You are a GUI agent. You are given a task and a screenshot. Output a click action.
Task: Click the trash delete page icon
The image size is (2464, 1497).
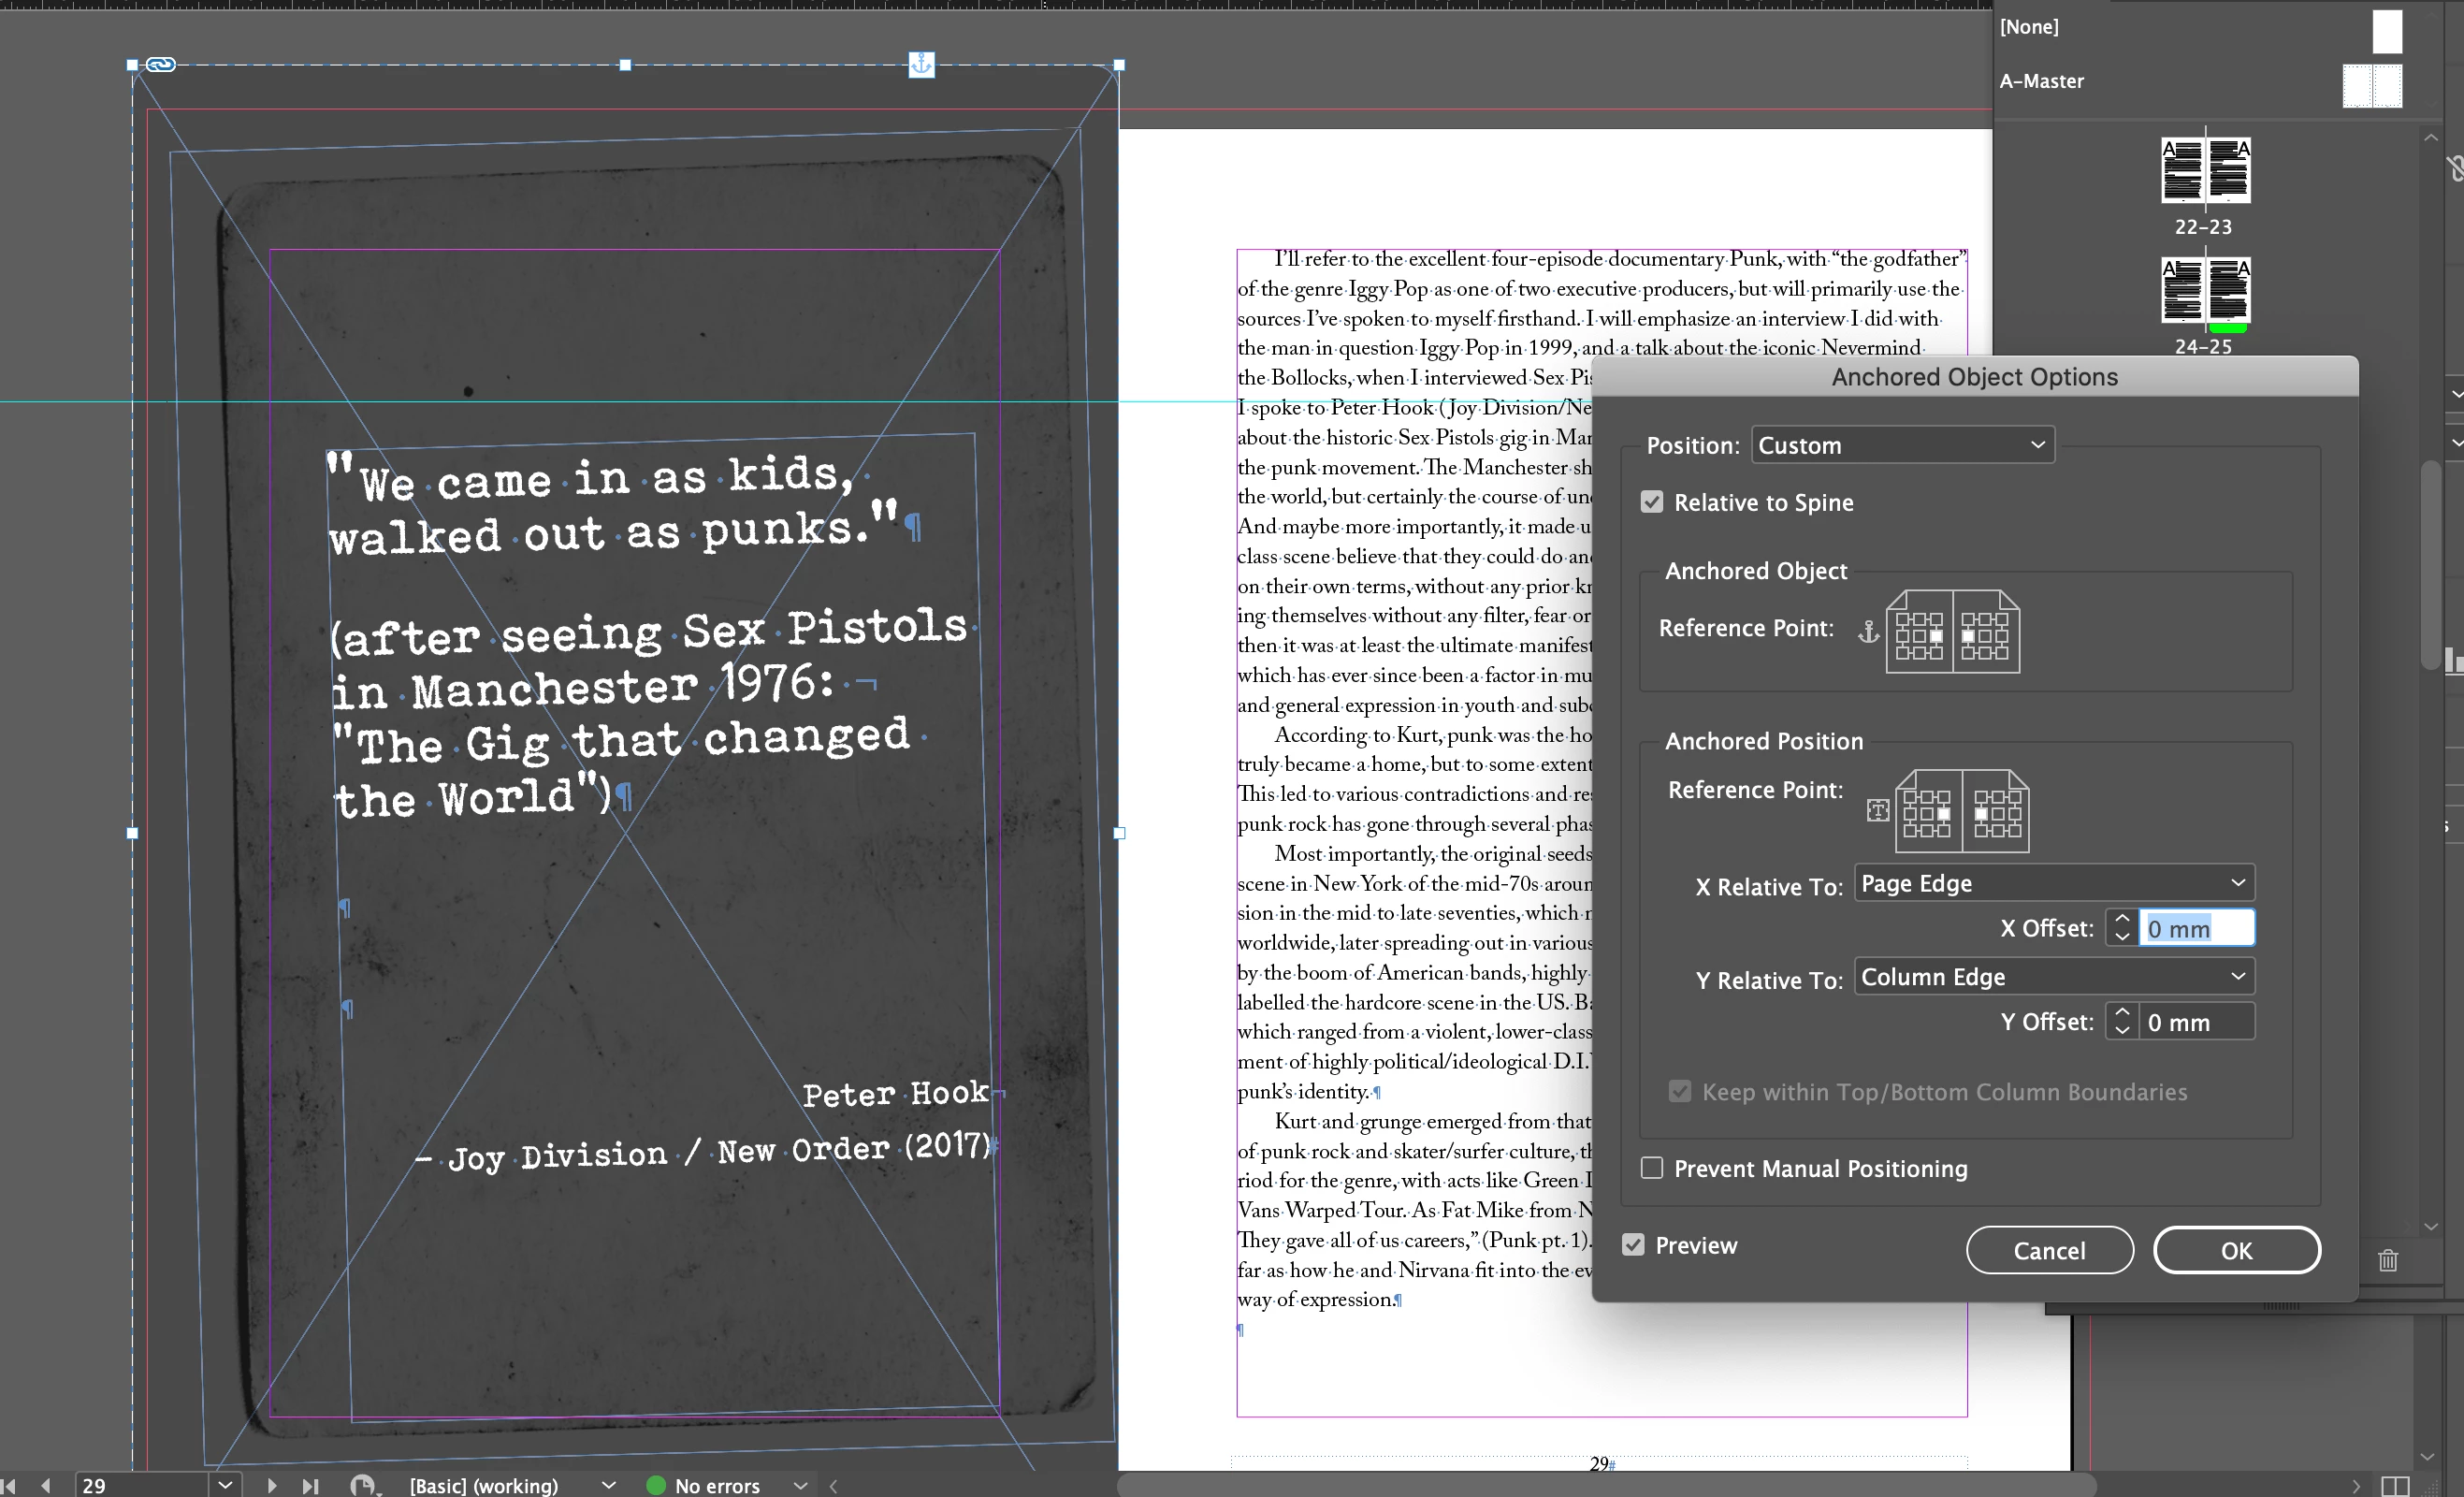[x=2388, y=1260]
